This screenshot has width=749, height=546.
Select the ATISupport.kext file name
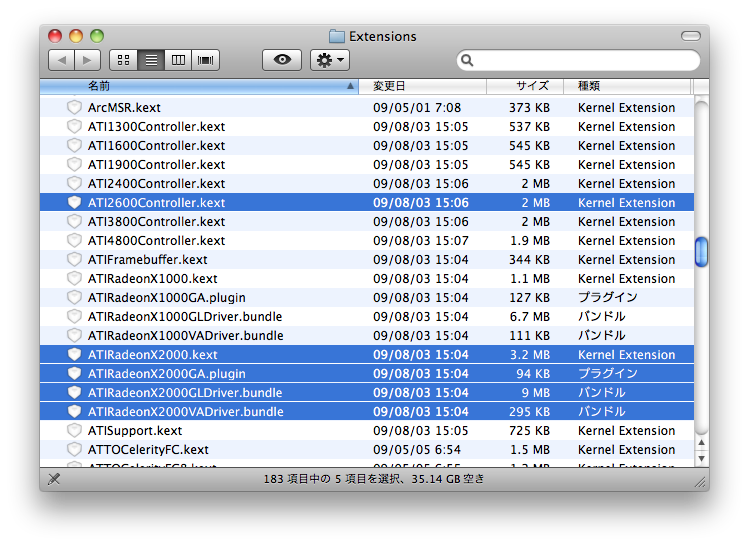click(x=135, y=430)
